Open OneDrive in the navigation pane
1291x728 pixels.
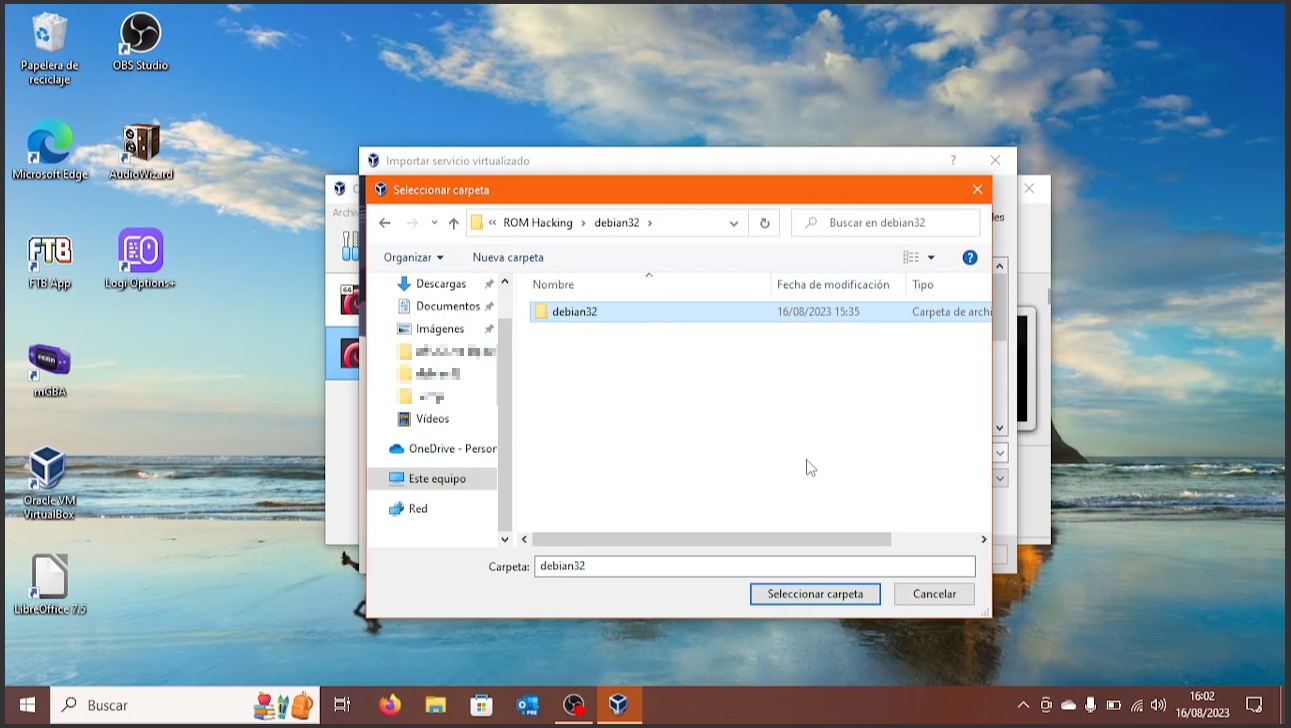click(451, 449)
